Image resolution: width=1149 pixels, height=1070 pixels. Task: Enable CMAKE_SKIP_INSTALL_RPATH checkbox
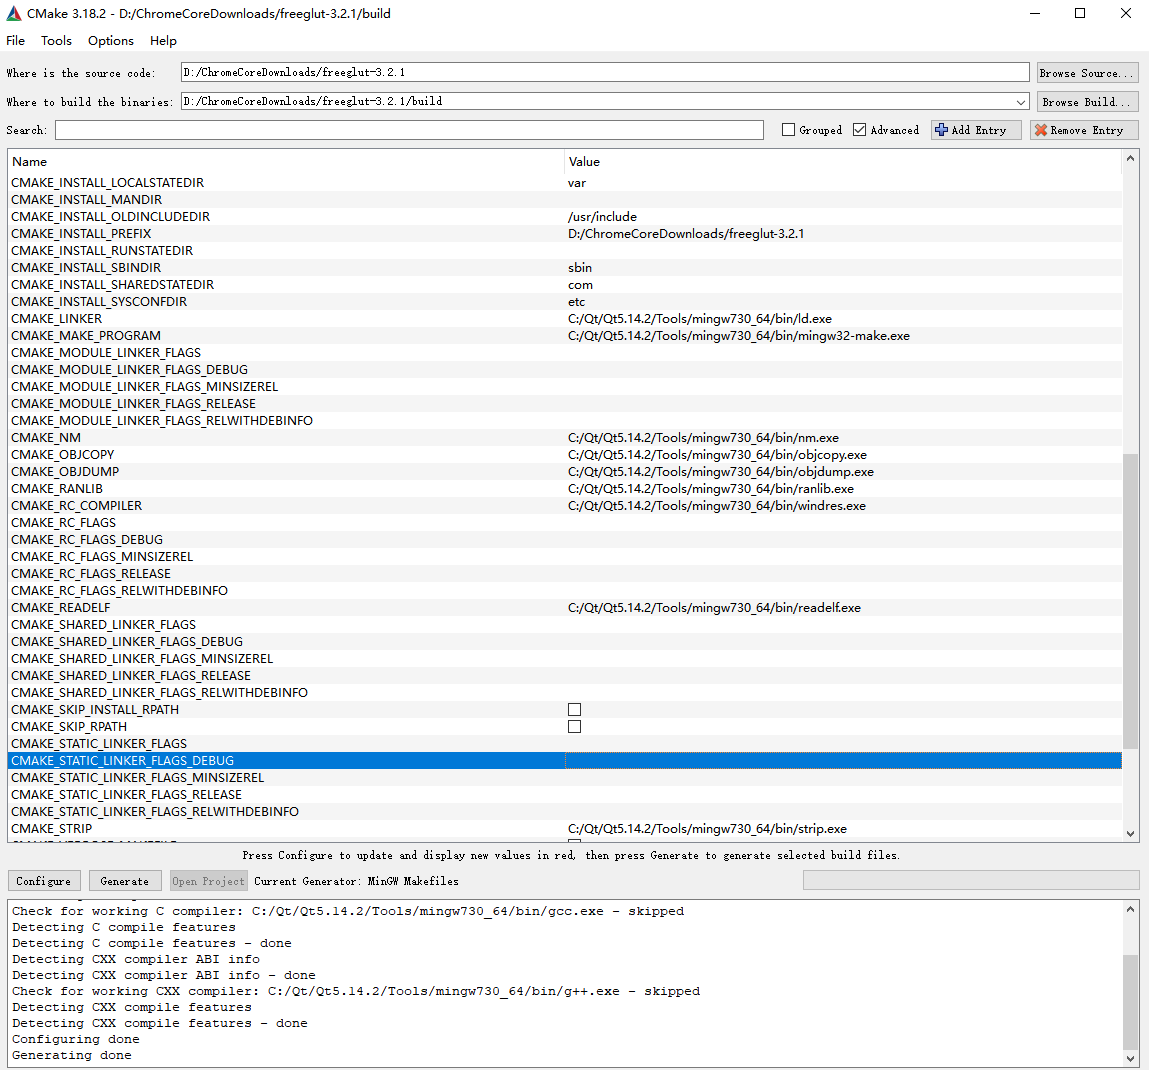click(574, 709)
